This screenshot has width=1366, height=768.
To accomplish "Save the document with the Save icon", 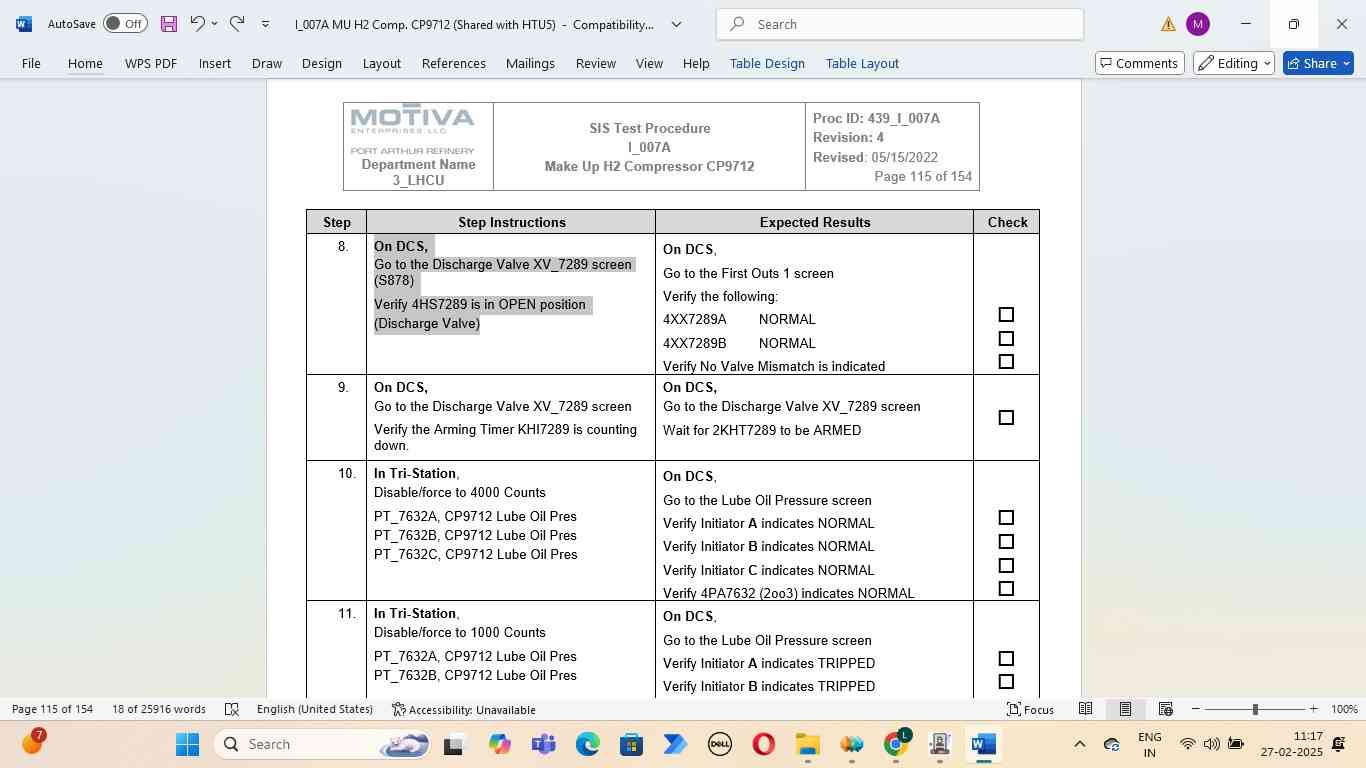I will (x=169, y=23).
